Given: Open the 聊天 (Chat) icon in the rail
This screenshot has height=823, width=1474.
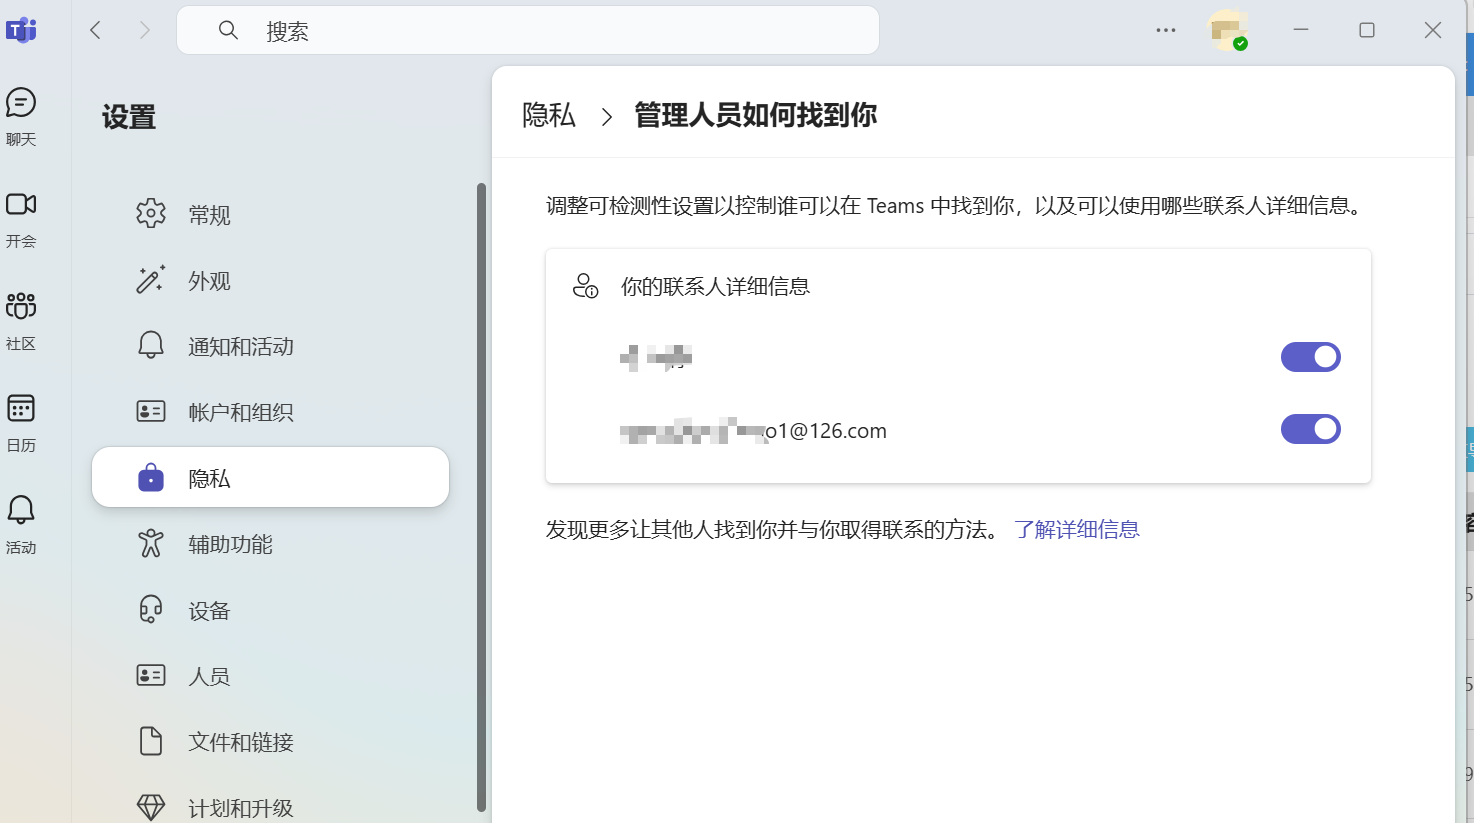Looking at the screenshot, I should click(21, 103).
